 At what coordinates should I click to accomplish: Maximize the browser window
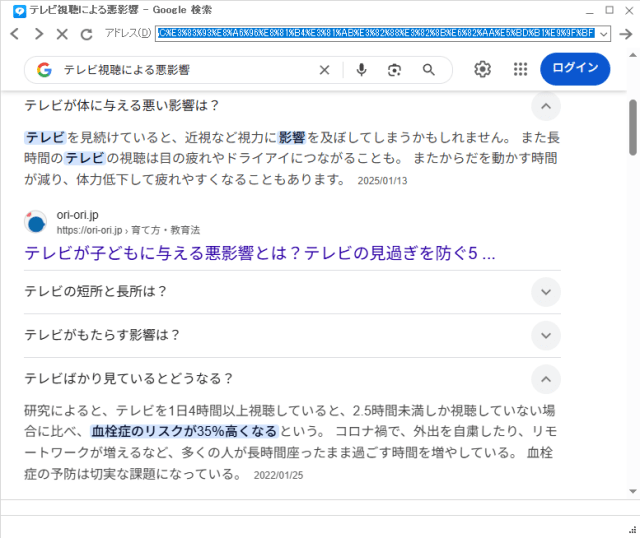pos(609,10)
